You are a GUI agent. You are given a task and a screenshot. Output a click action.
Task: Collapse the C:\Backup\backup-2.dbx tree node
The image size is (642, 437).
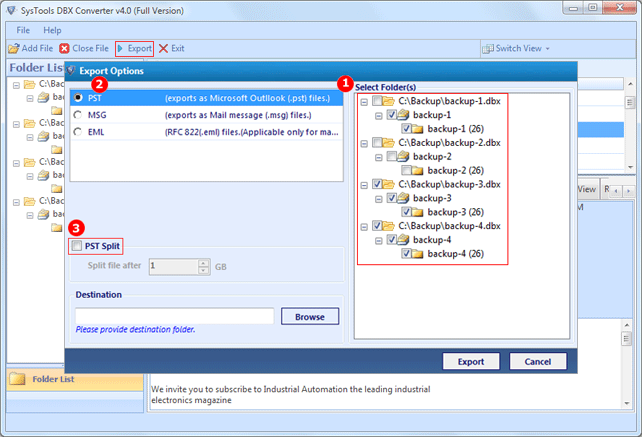[x=364, y=144]
